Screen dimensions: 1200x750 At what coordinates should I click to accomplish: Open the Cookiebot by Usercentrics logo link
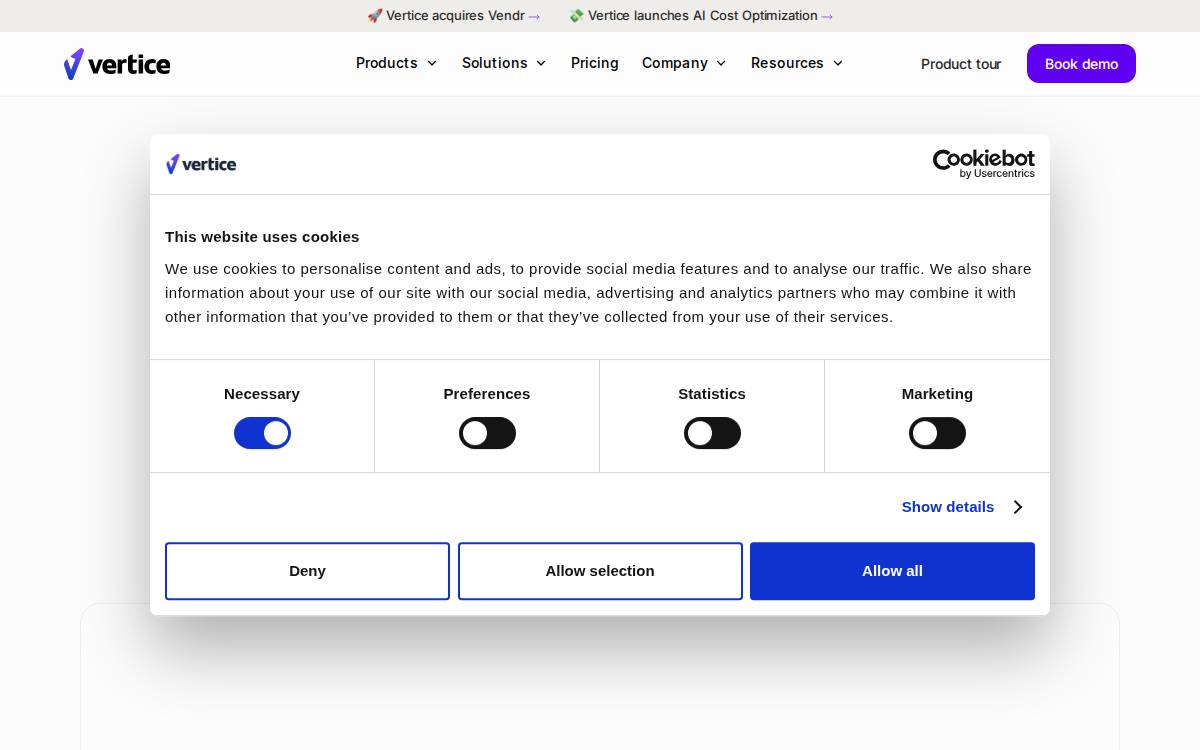[984, 164]
